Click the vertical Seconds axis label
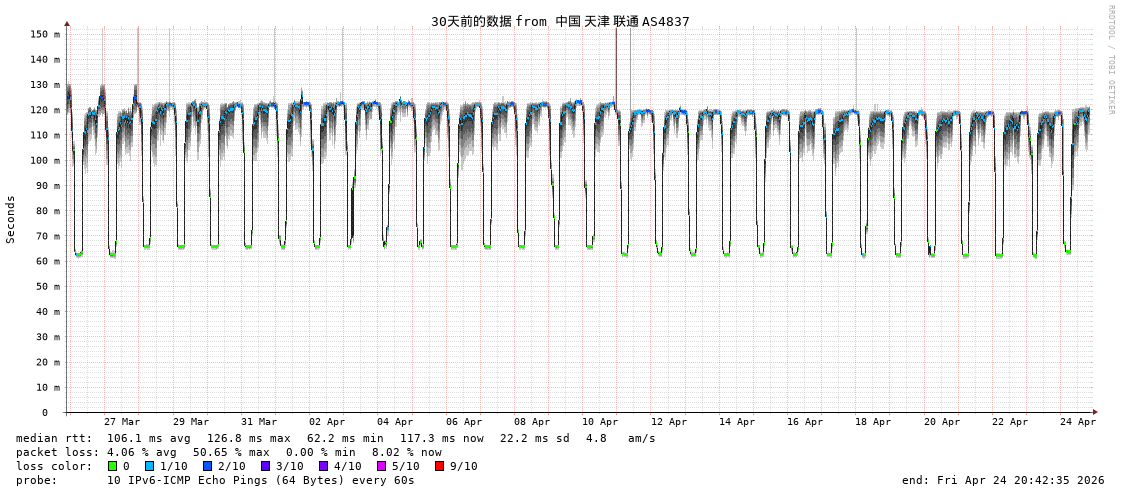The width and height of the screenshot is (1121, 494). click(x=11, y=219)
